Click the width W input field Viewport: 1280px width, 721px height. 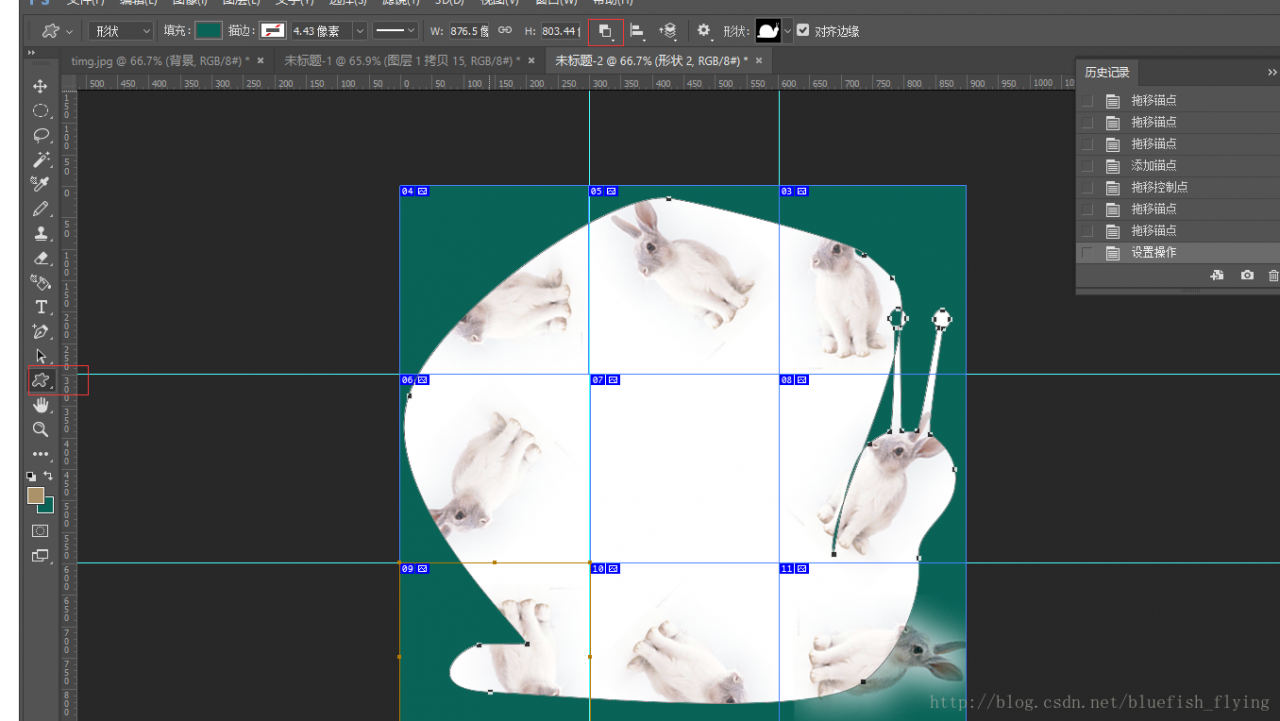[x=468, y=31]
